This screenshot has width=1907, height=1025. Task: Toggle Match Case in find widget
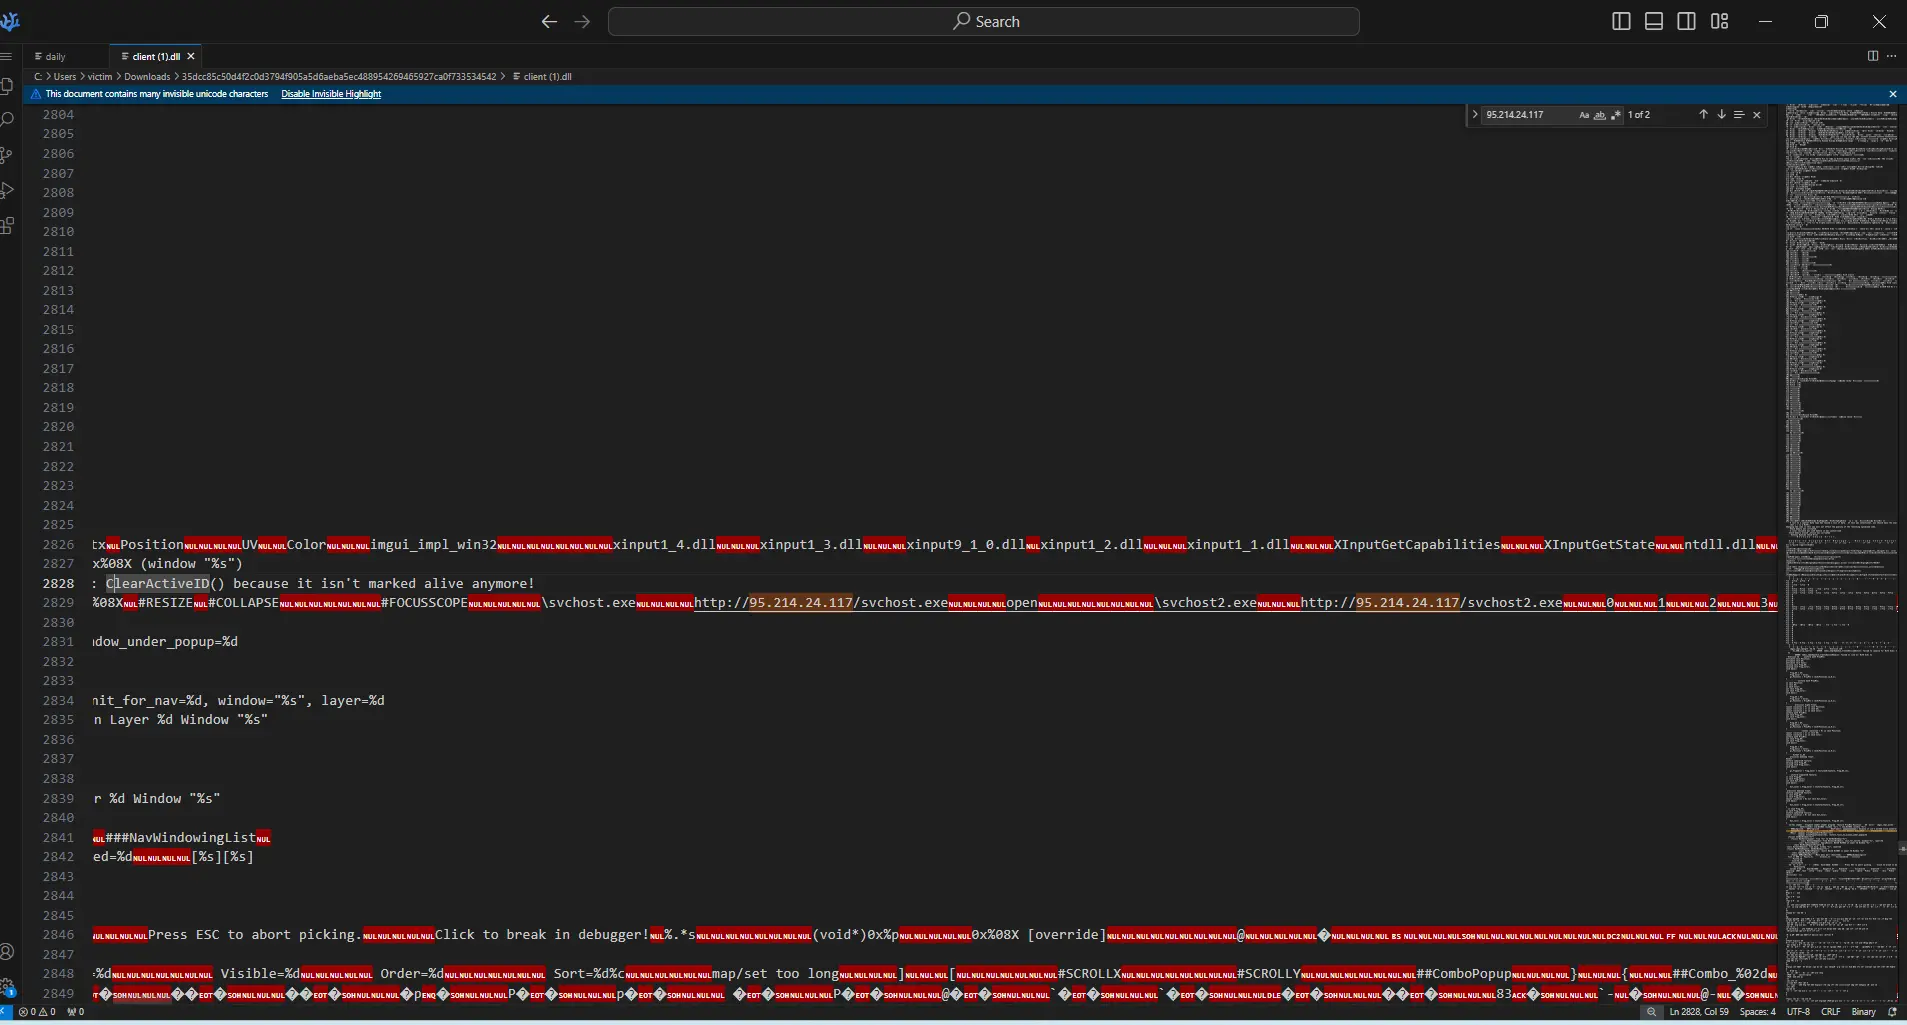pyautogui.click(x=1584, y=115)
